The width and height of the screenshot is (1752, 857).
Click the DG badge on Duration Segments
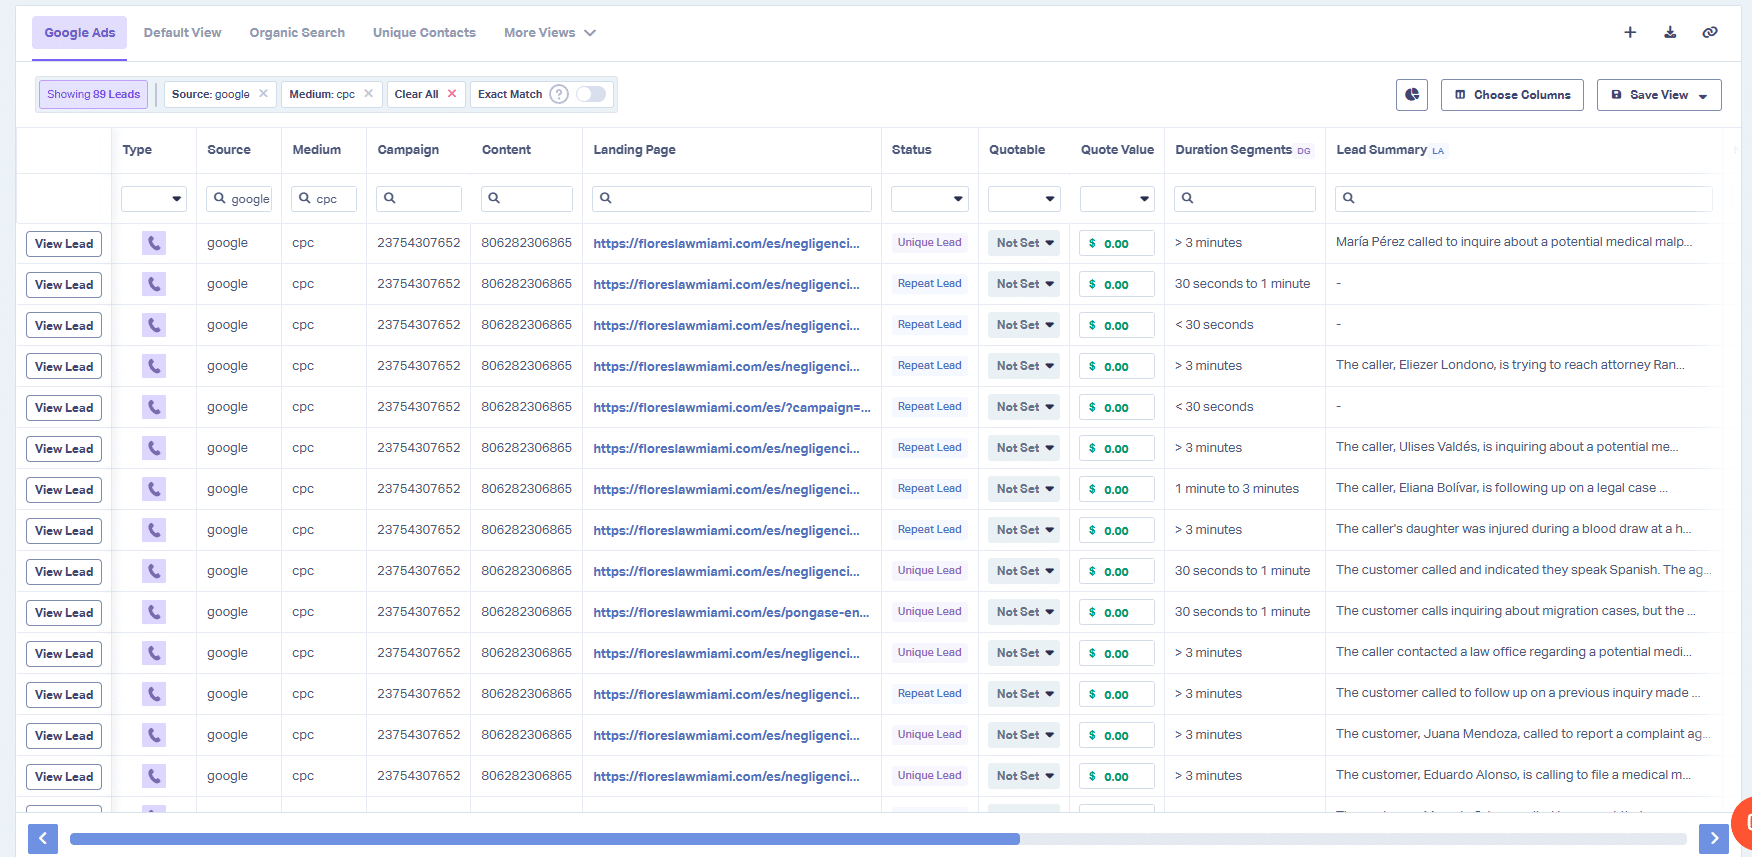1304,151
